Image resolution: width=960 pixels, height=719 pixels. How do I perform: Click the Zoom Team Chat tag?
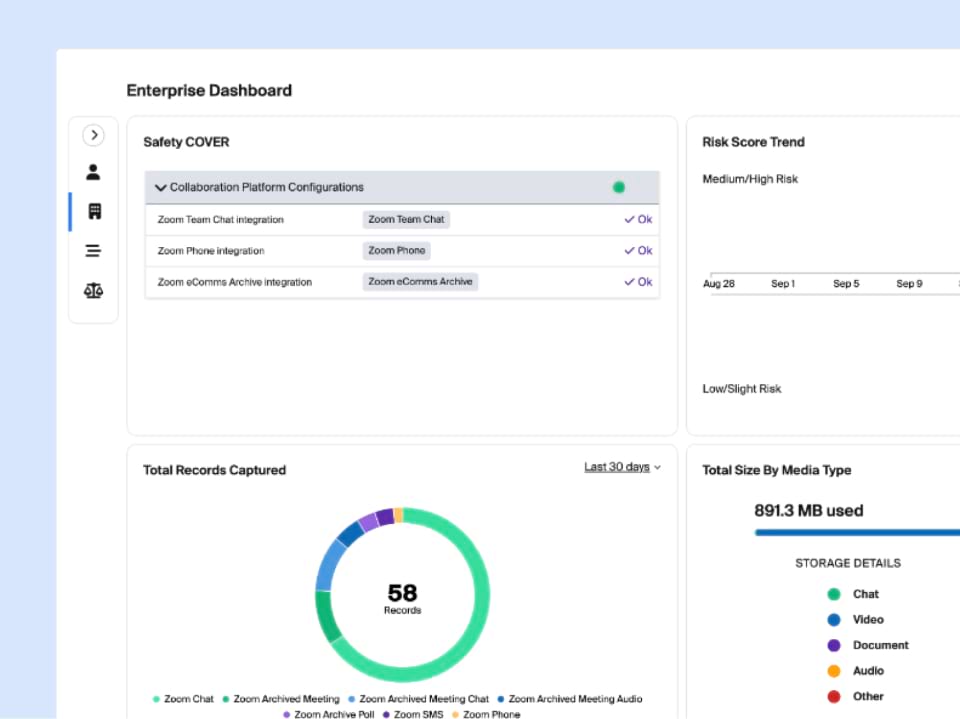pyautogui.click(x=405, y=219)
